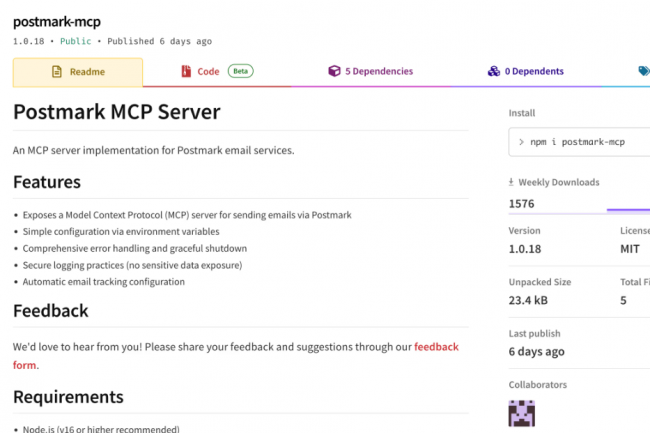Click the Dependents cubes icon

coord(493,72)
